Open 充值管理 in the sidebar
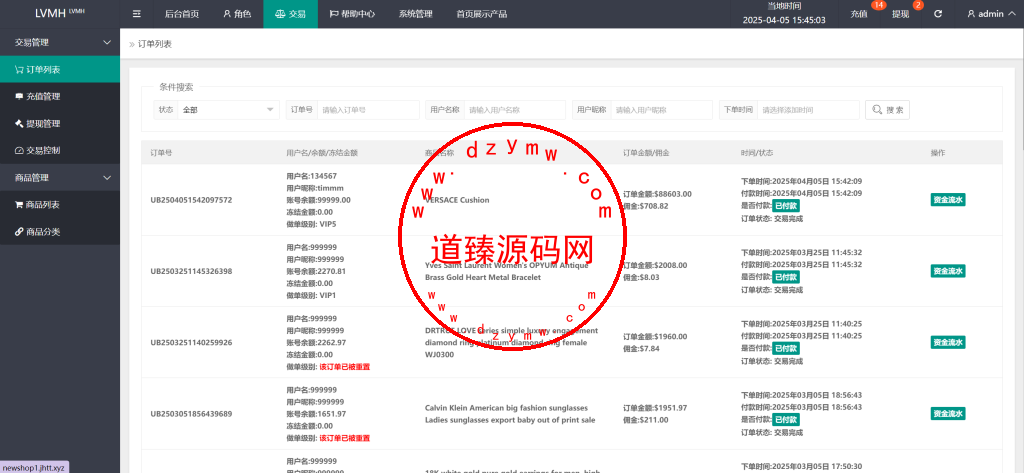The height and width of the screenshot is (473, 1024). pos(59,97)
